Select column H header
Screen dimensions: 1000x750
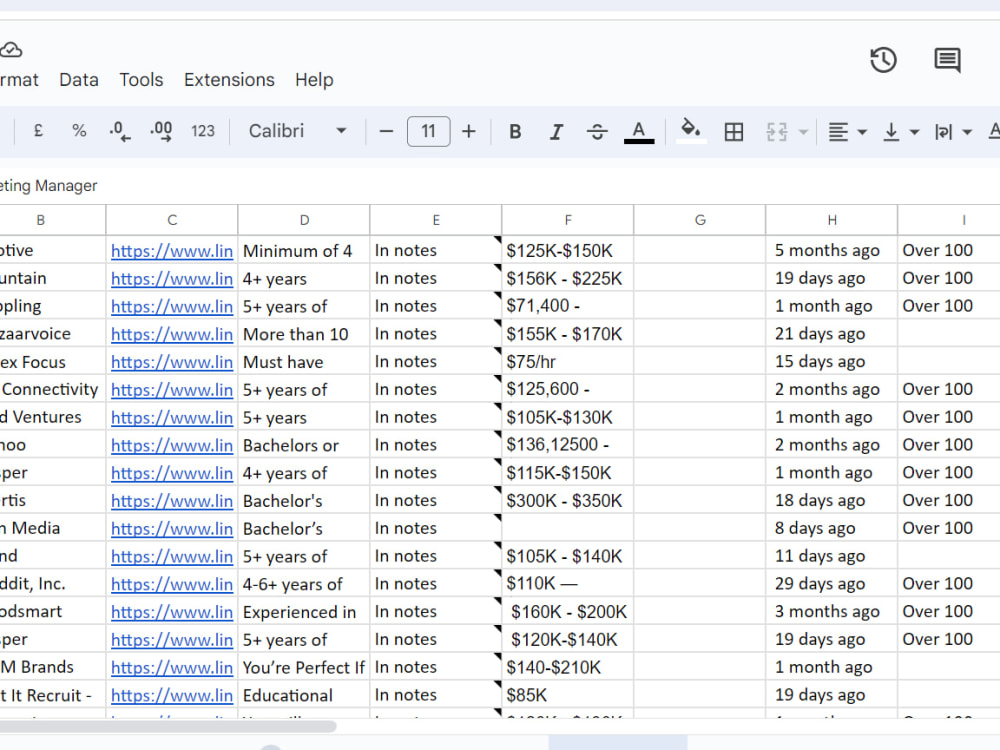[832, 220]
